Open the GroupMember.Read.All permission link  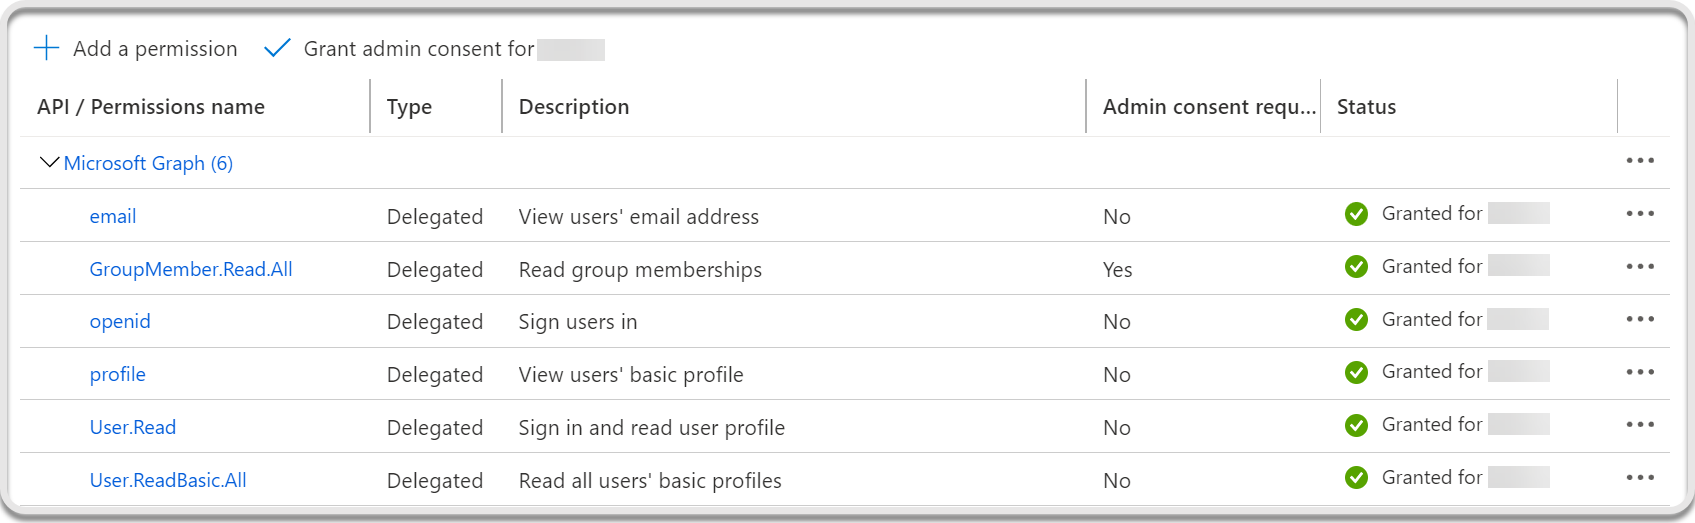pos(191,269)
